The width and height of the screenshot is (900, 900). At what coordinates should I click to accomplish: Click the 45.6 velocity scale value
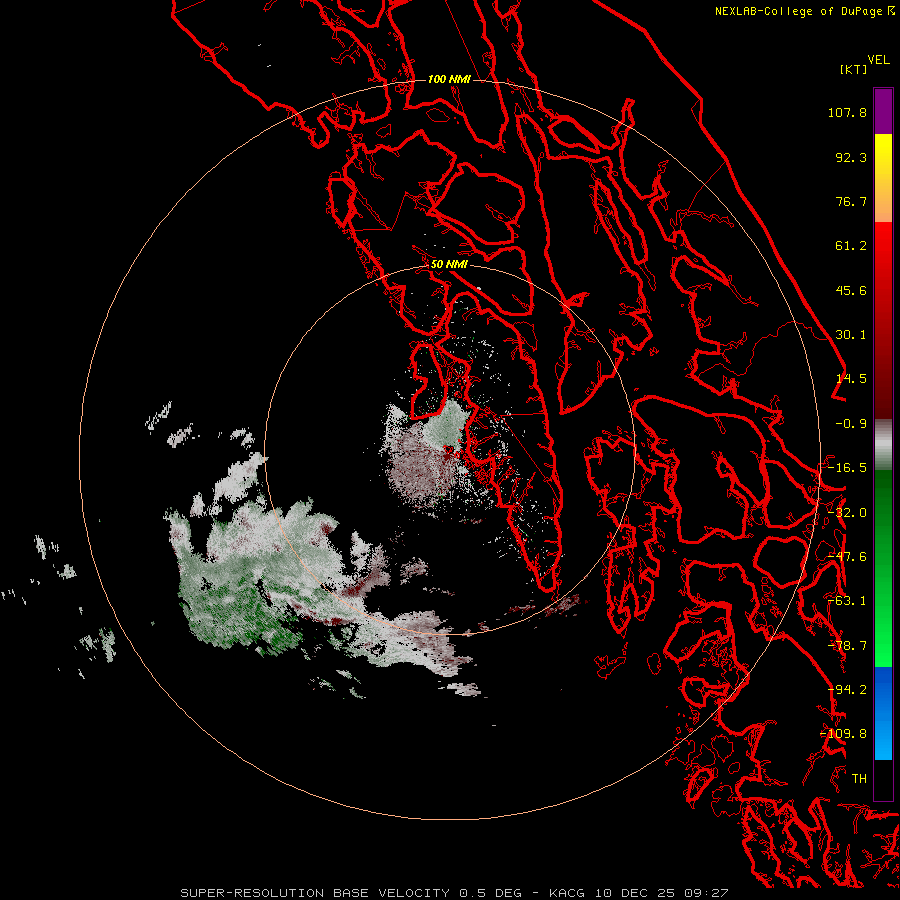click(851, 290)
